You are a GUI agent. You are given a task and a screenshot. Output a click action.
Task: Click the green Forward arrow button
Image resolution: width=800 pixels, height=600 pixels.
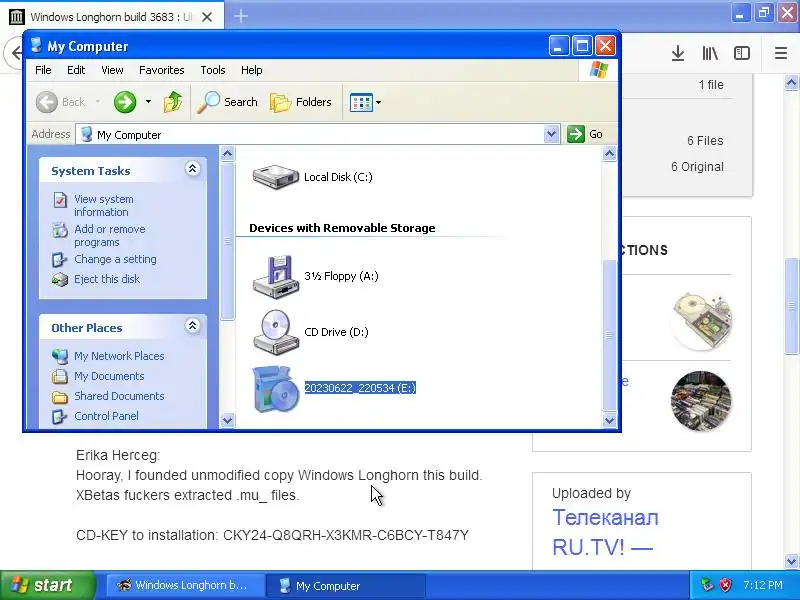(x=125, y=102)
